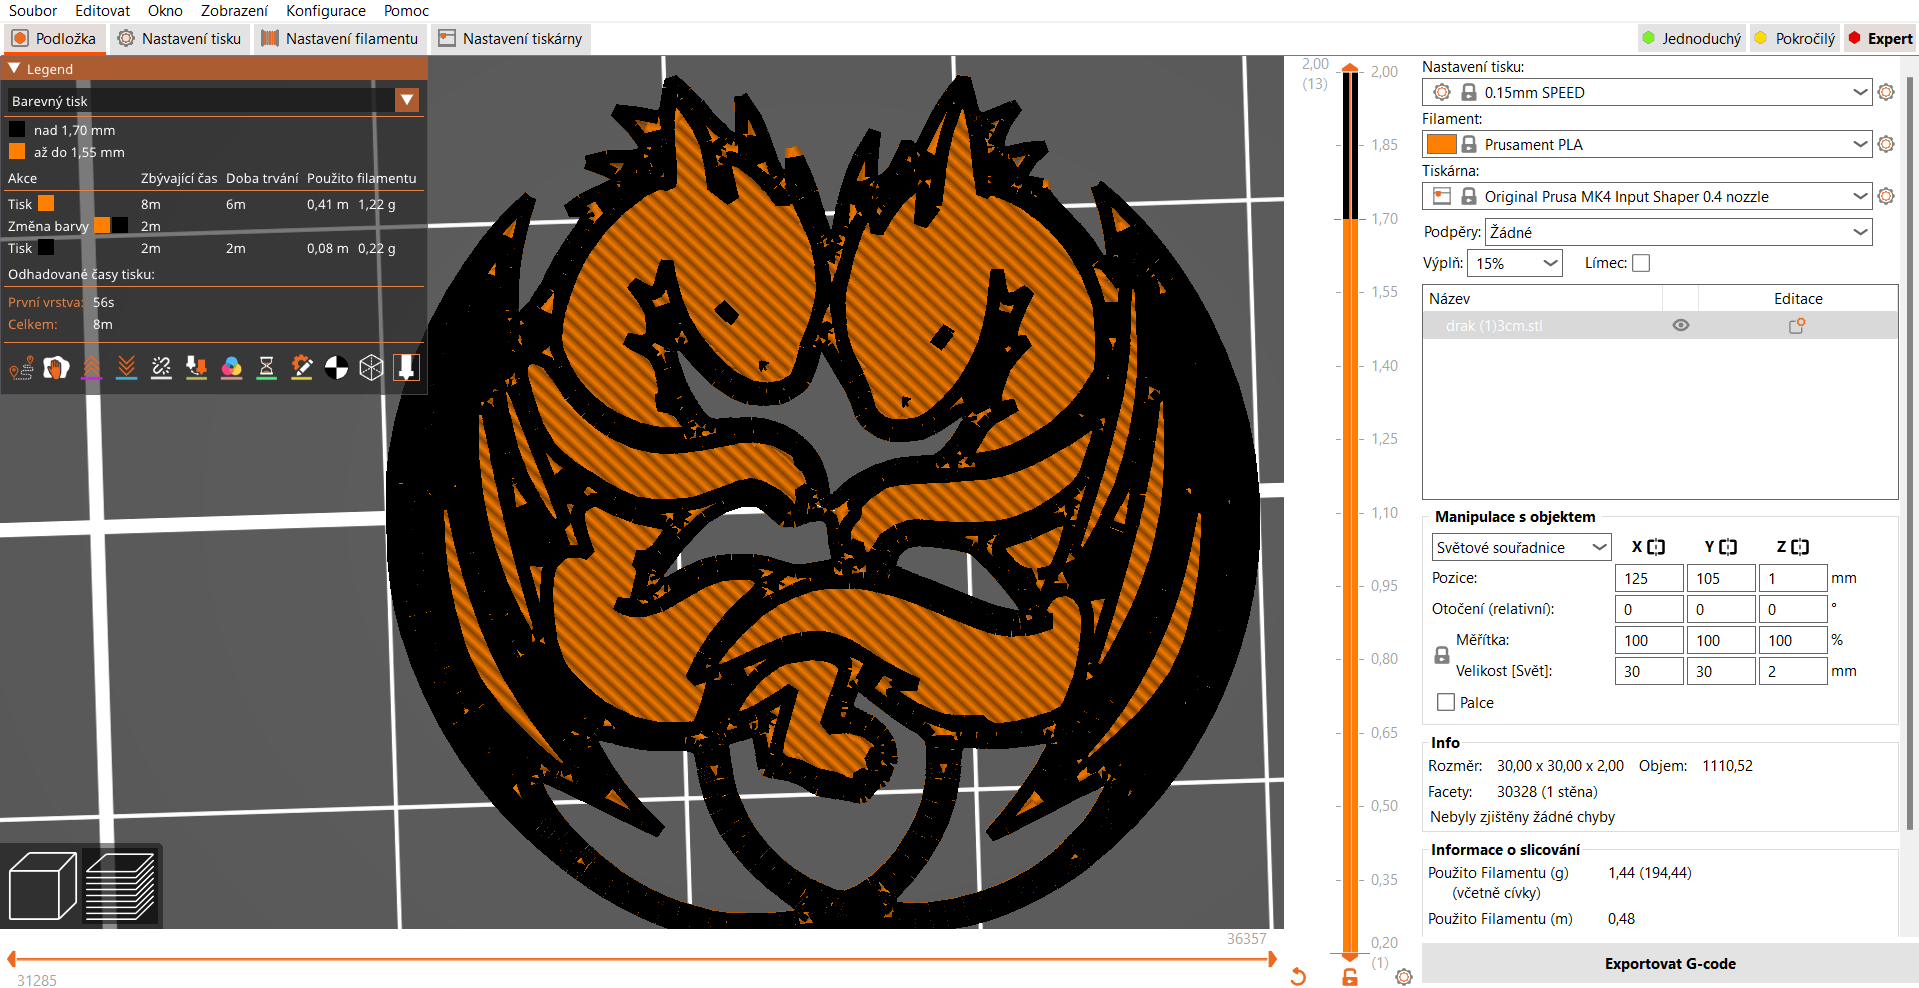Toggle seams visibility broken-link icon
Image resolution: width=1919 pixels, height=988 pixels.
point(162,368)
